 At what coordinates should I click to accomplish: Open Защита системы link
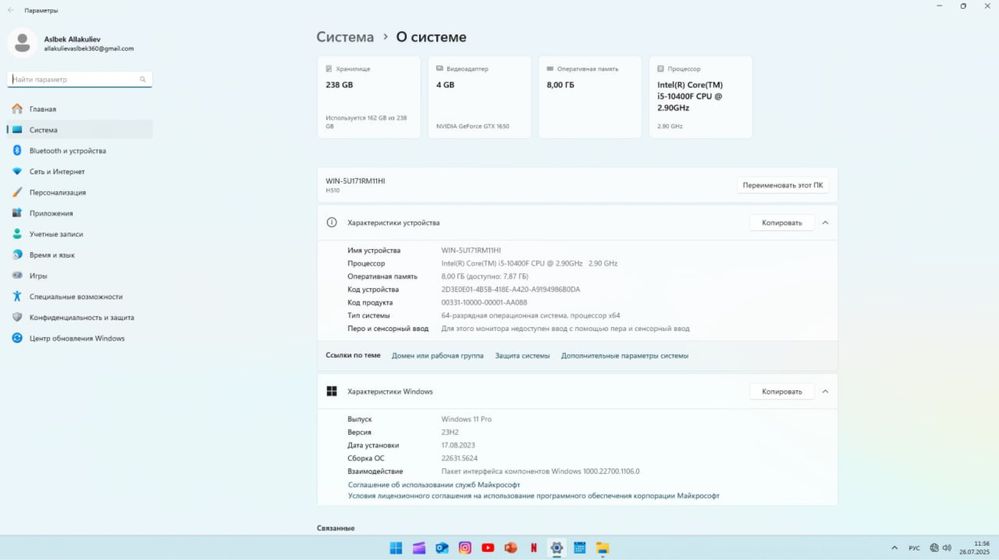(x=522, y=356)
